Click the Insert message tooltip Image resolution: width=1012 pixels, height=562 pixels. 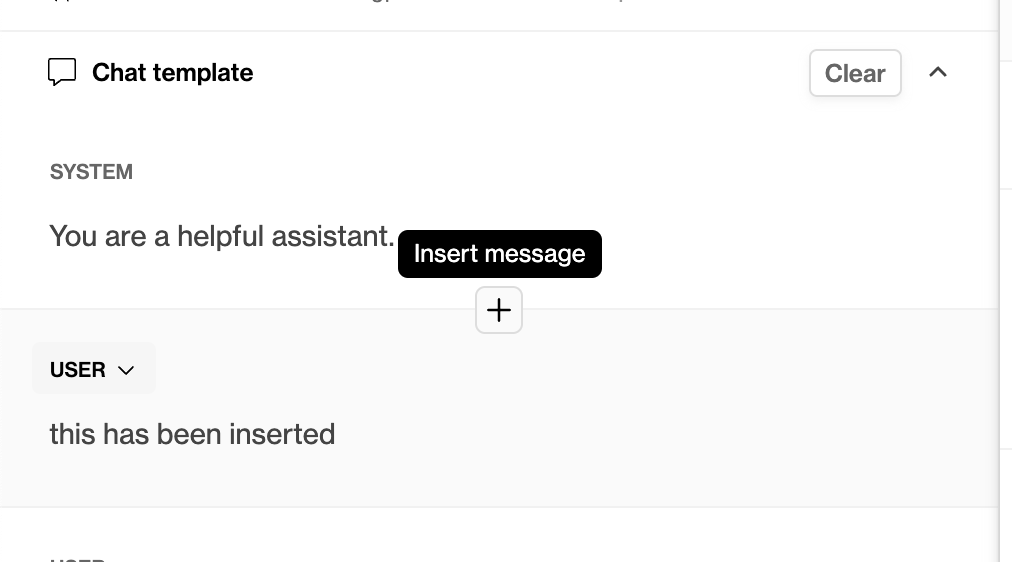point(500,254)
